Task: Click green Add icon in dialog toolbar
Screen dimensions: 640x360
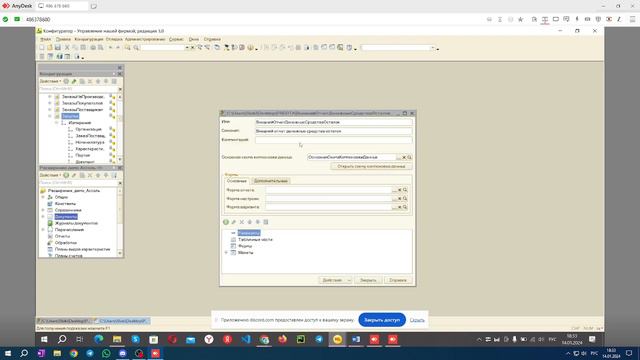Action: coord(226,222)
